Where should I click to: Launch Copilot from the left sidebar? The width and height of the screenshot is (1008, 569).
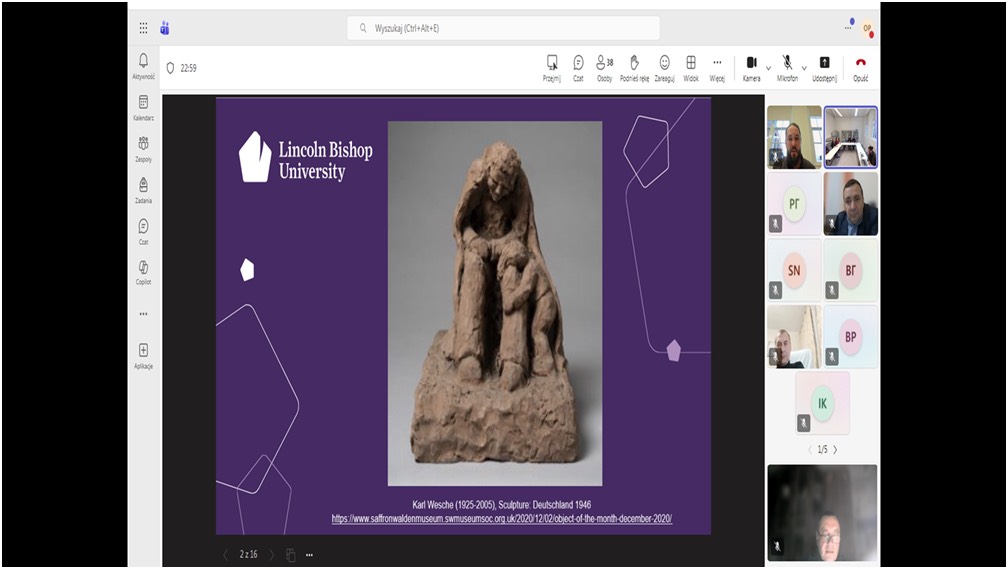click(143, 271)
